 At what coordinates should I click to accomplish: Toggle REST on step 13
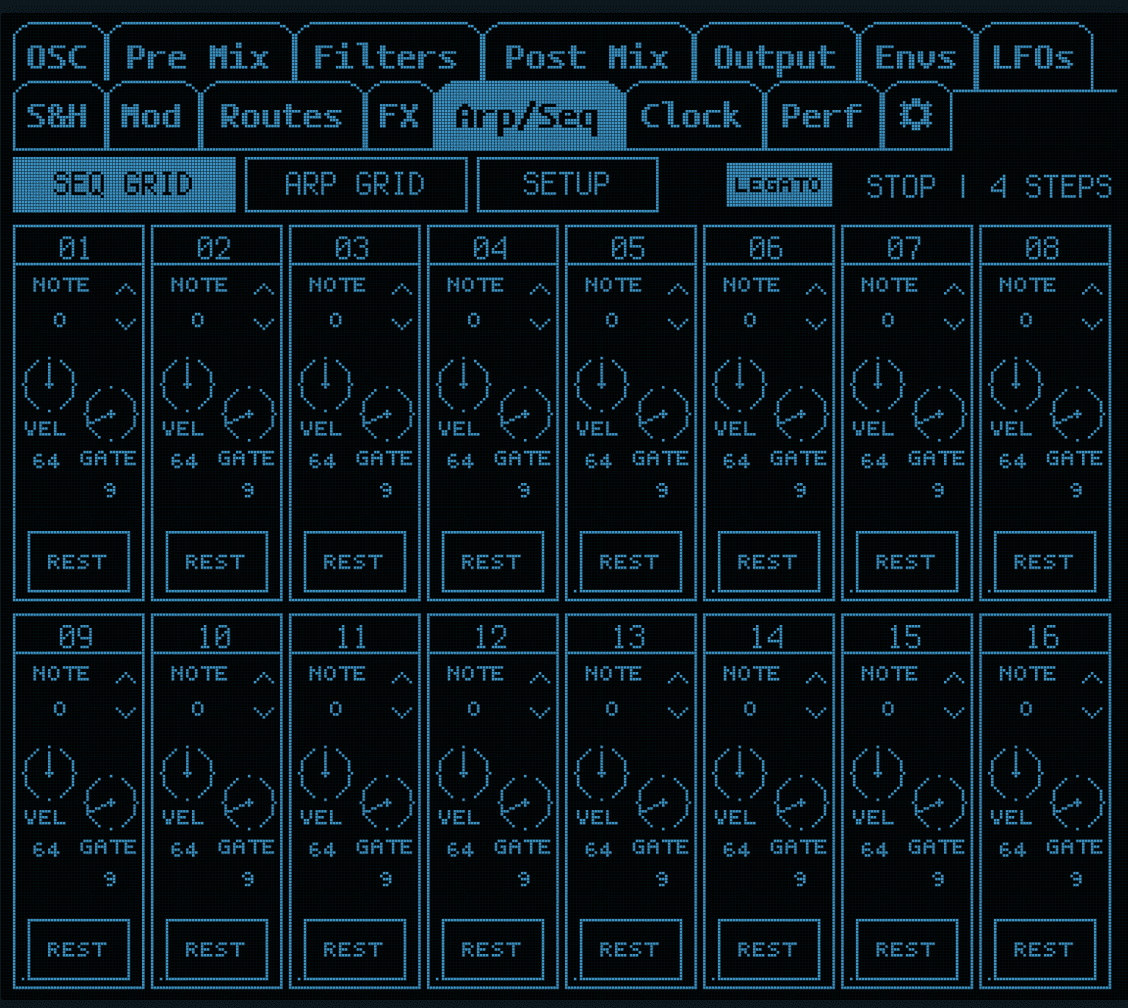(x=631, y=950)
